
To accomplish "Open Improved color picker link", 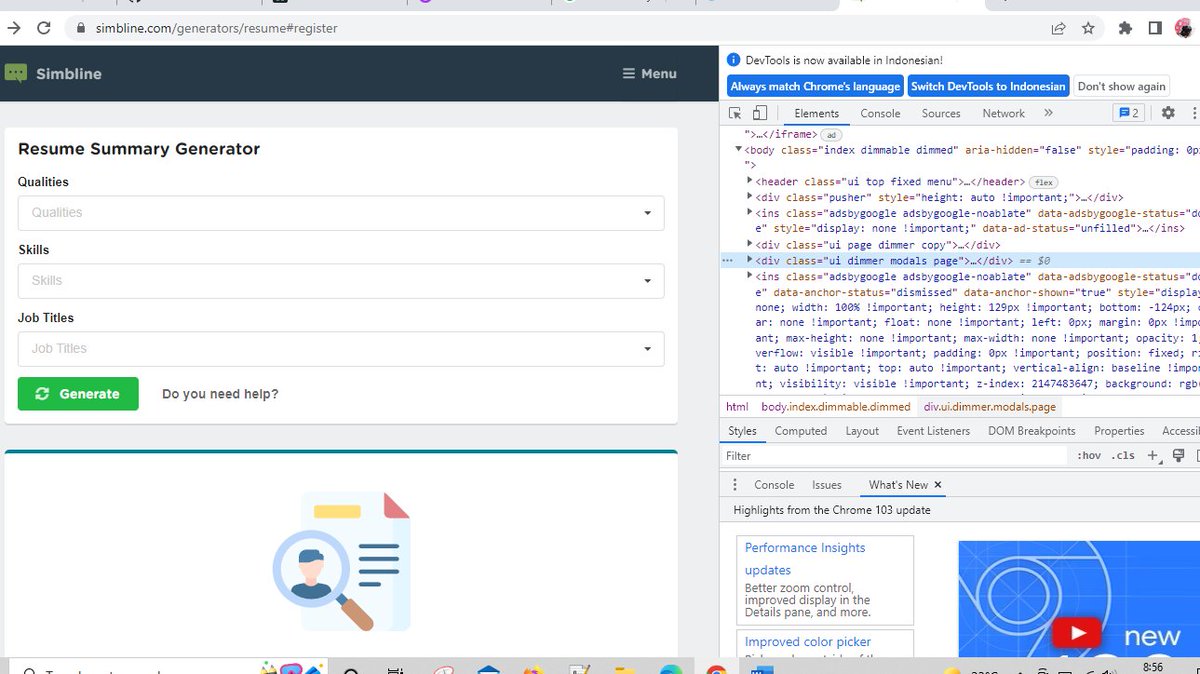I will click(808, 641).
